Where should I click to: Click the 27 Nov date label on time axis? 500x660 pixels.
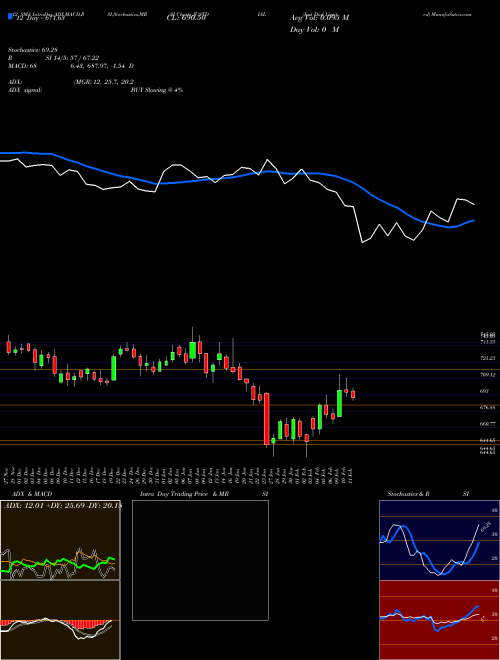point(8,475)
